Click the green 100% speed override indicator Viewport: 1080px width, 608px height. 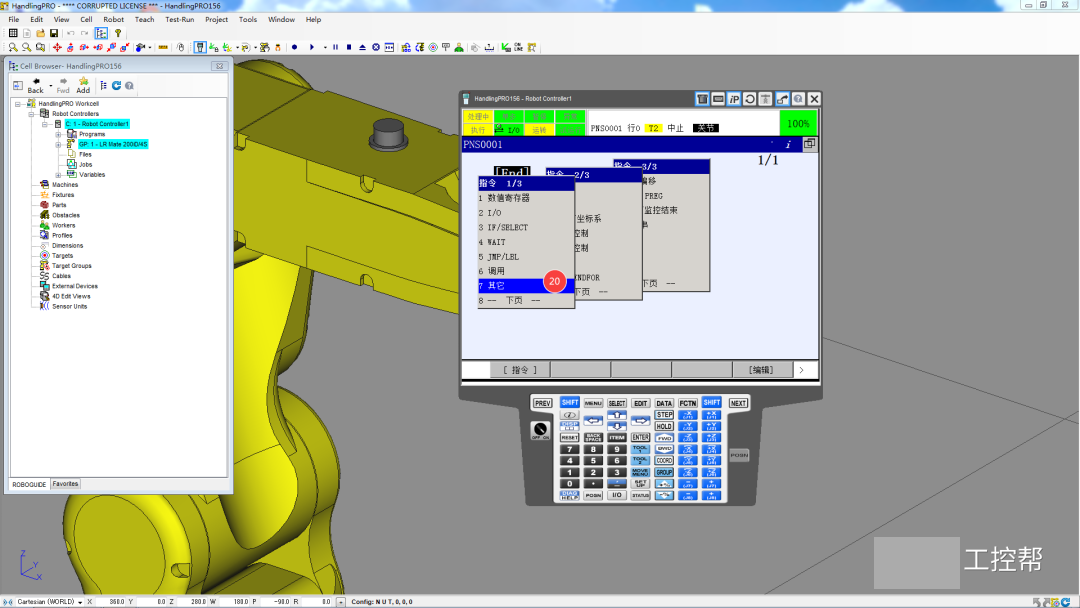[798, 124]
